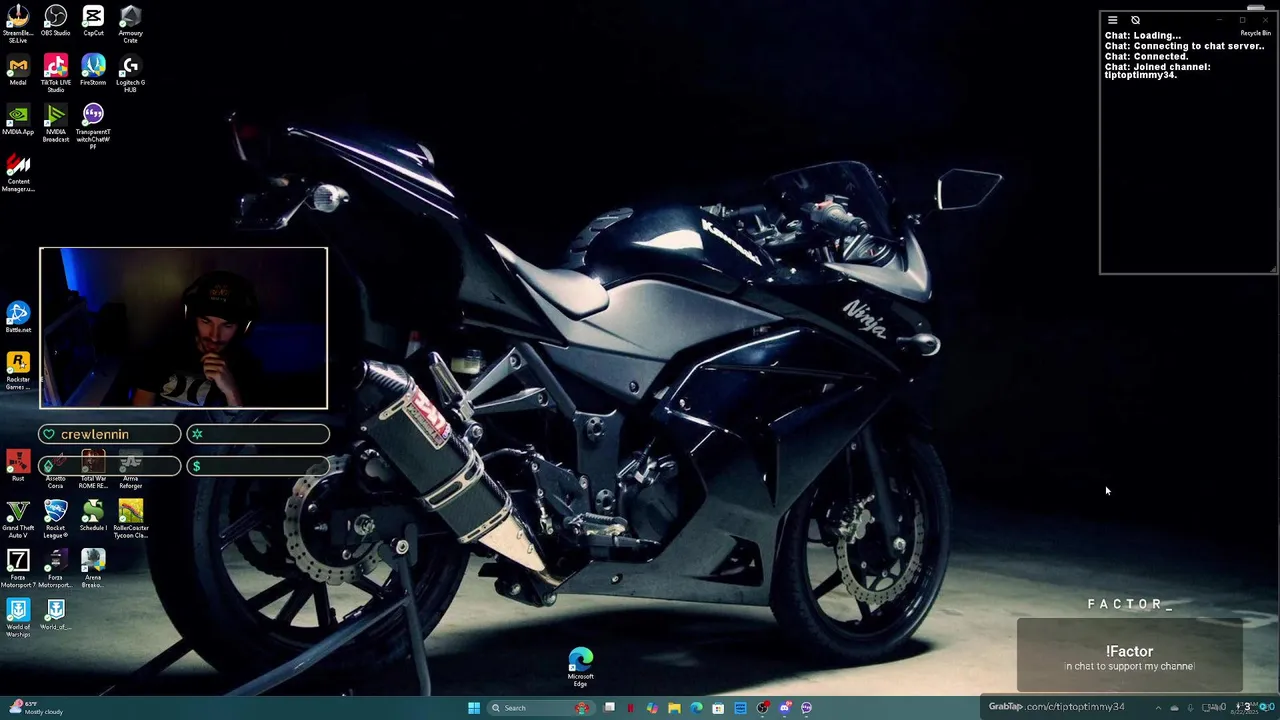Open TikTok LIVE Studio shortcut

[x=55, y=73]
